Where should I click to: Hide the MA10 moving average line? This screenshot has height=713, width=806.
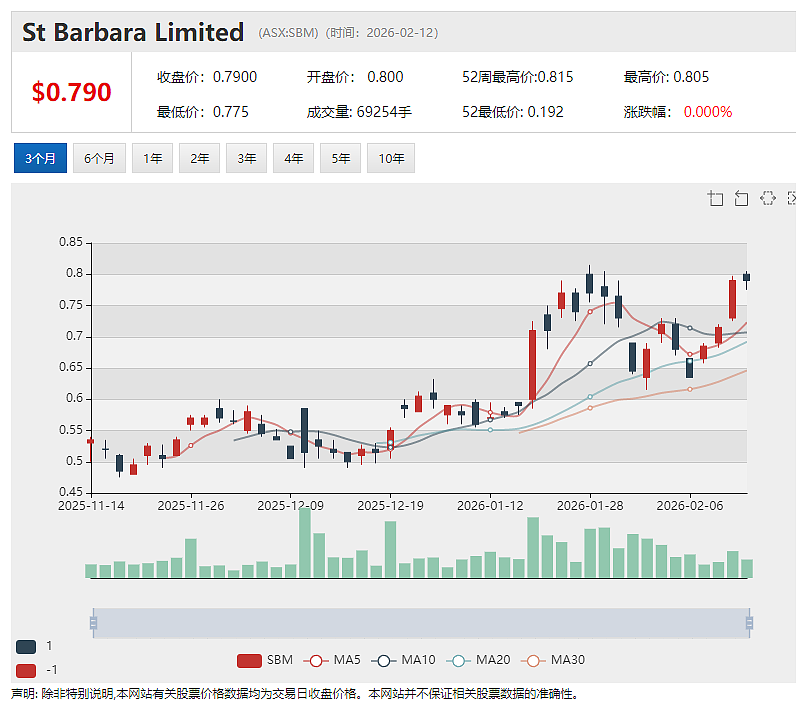click(x=403, y=660)
